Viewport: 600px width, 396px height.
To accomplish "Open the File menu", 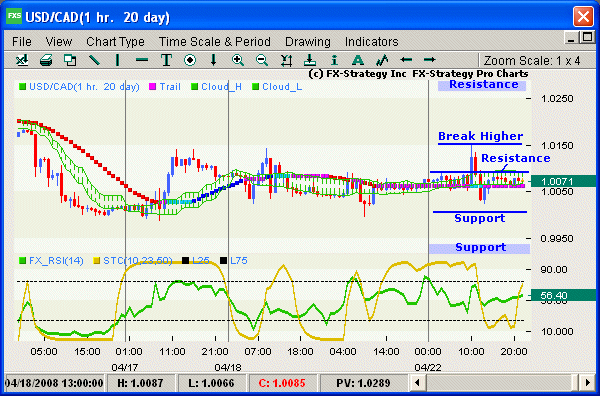I will coord(22,41).
